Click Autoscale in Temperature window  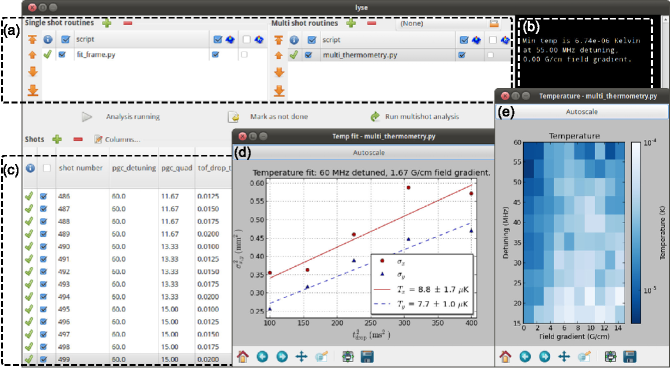pyautogui.click(x=582, y=112)
